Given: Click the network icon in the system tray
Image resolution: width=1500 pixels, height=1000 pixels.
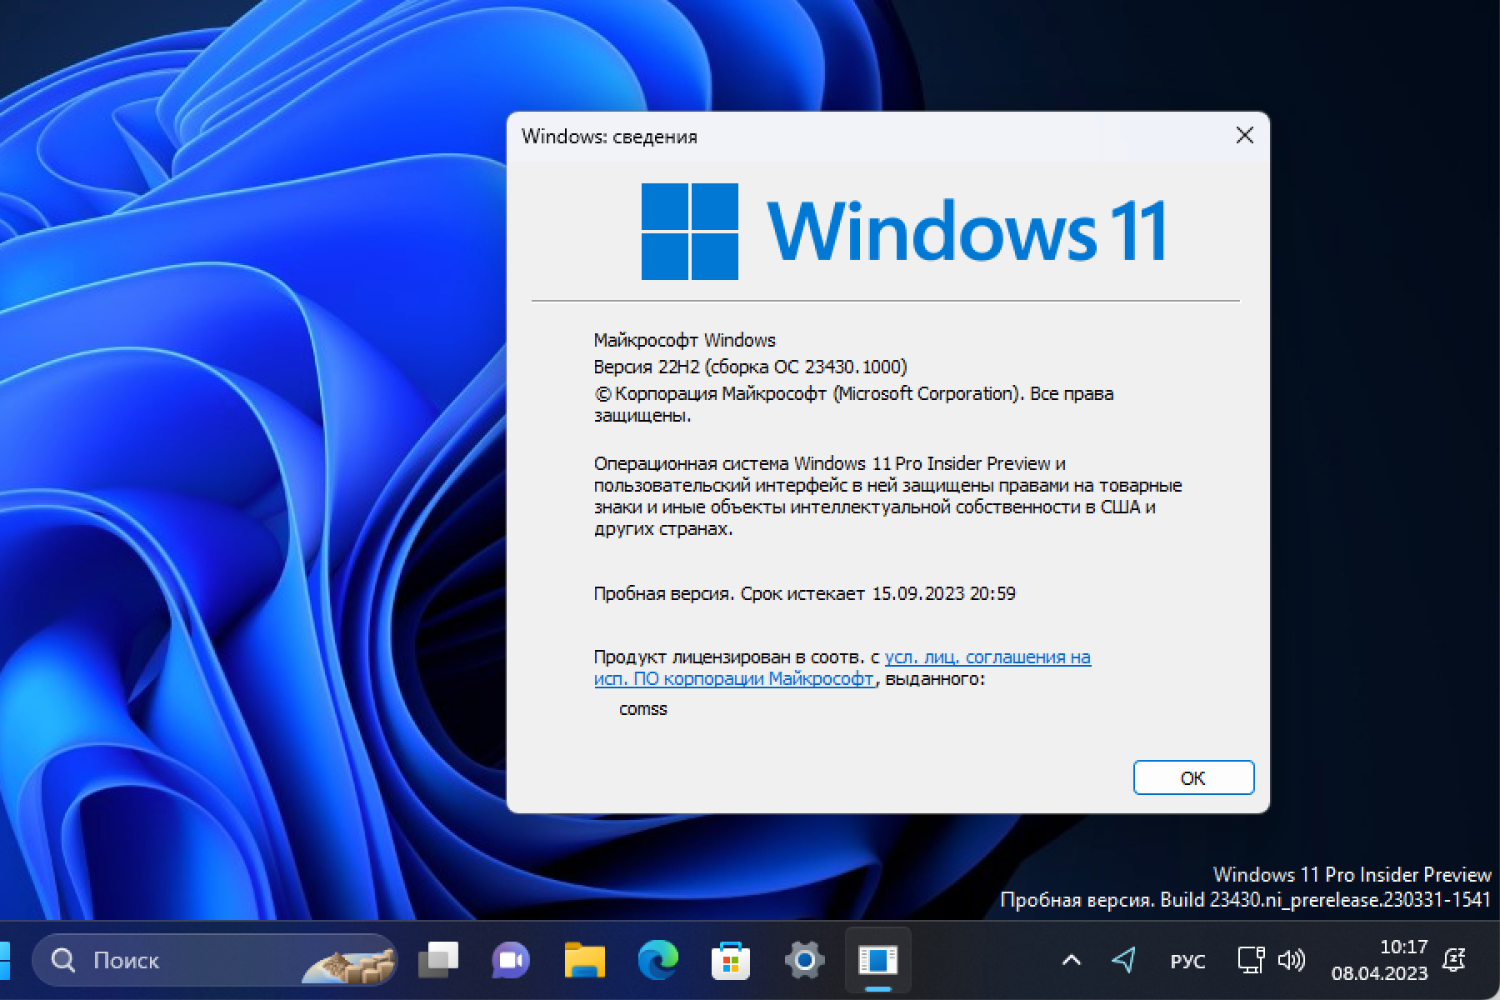Looking at the screenshot, I should coord(1251,960).
